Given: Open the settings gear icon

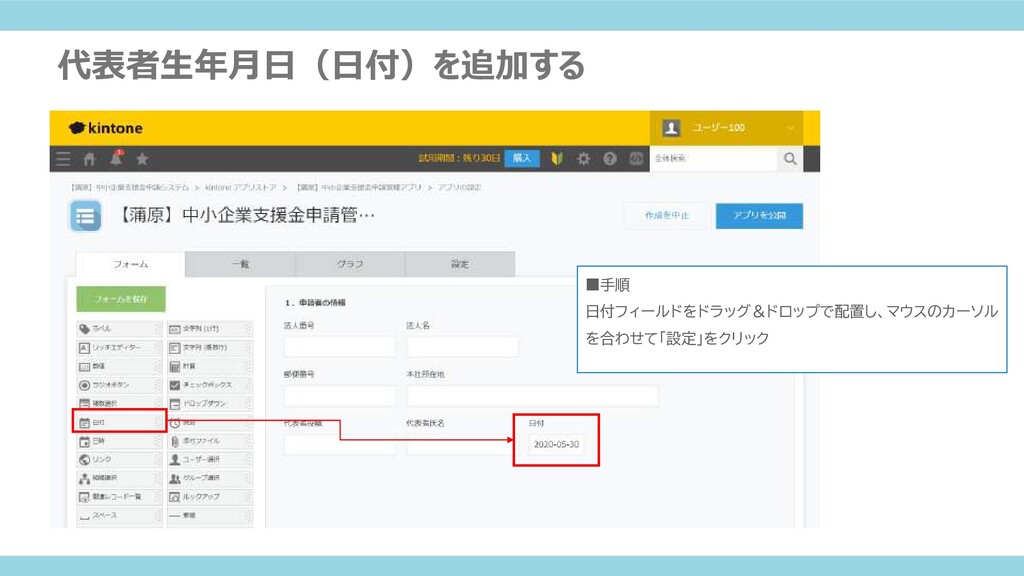Looking at the screenshot, I should coord(583,159).
